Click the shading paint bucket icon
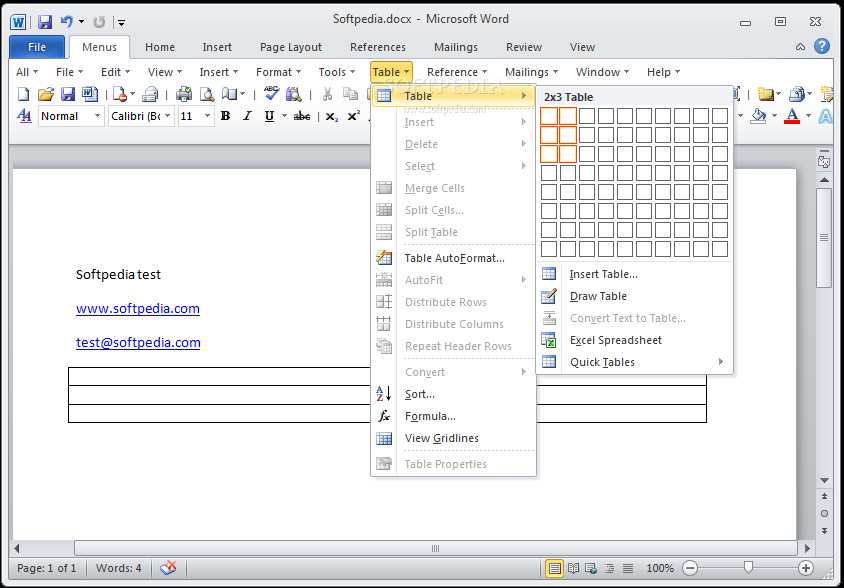This screenshot has height=588, width=844. 758,116
